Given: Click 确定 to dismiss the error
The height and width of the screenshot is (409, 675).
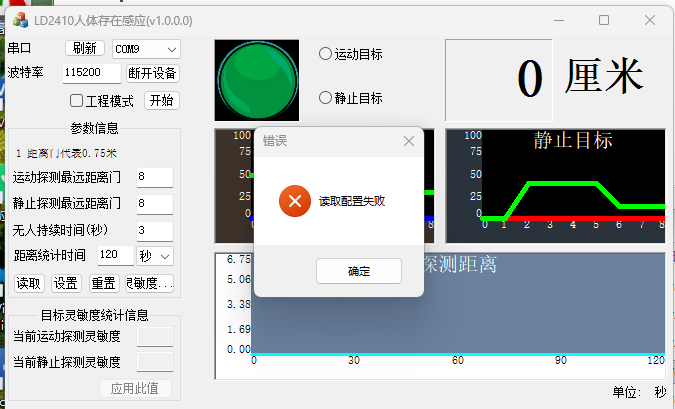Looking at the screenshot, I should (358, 271).
